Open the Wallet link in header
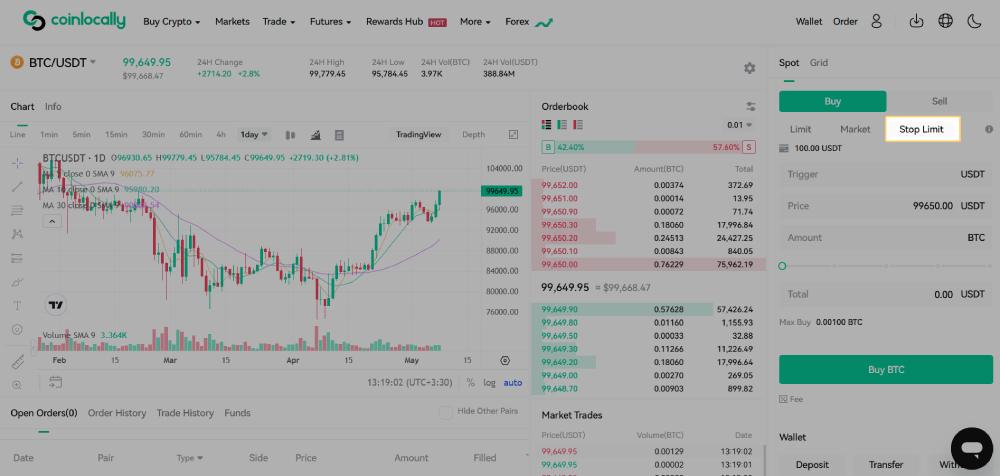This screenshot has height=476, width=1000. 809,21
